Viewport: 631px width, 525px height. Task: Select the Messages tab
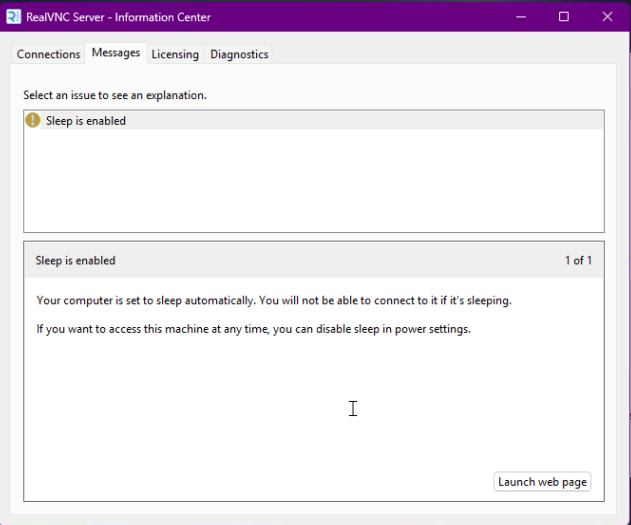coord(116,53)
